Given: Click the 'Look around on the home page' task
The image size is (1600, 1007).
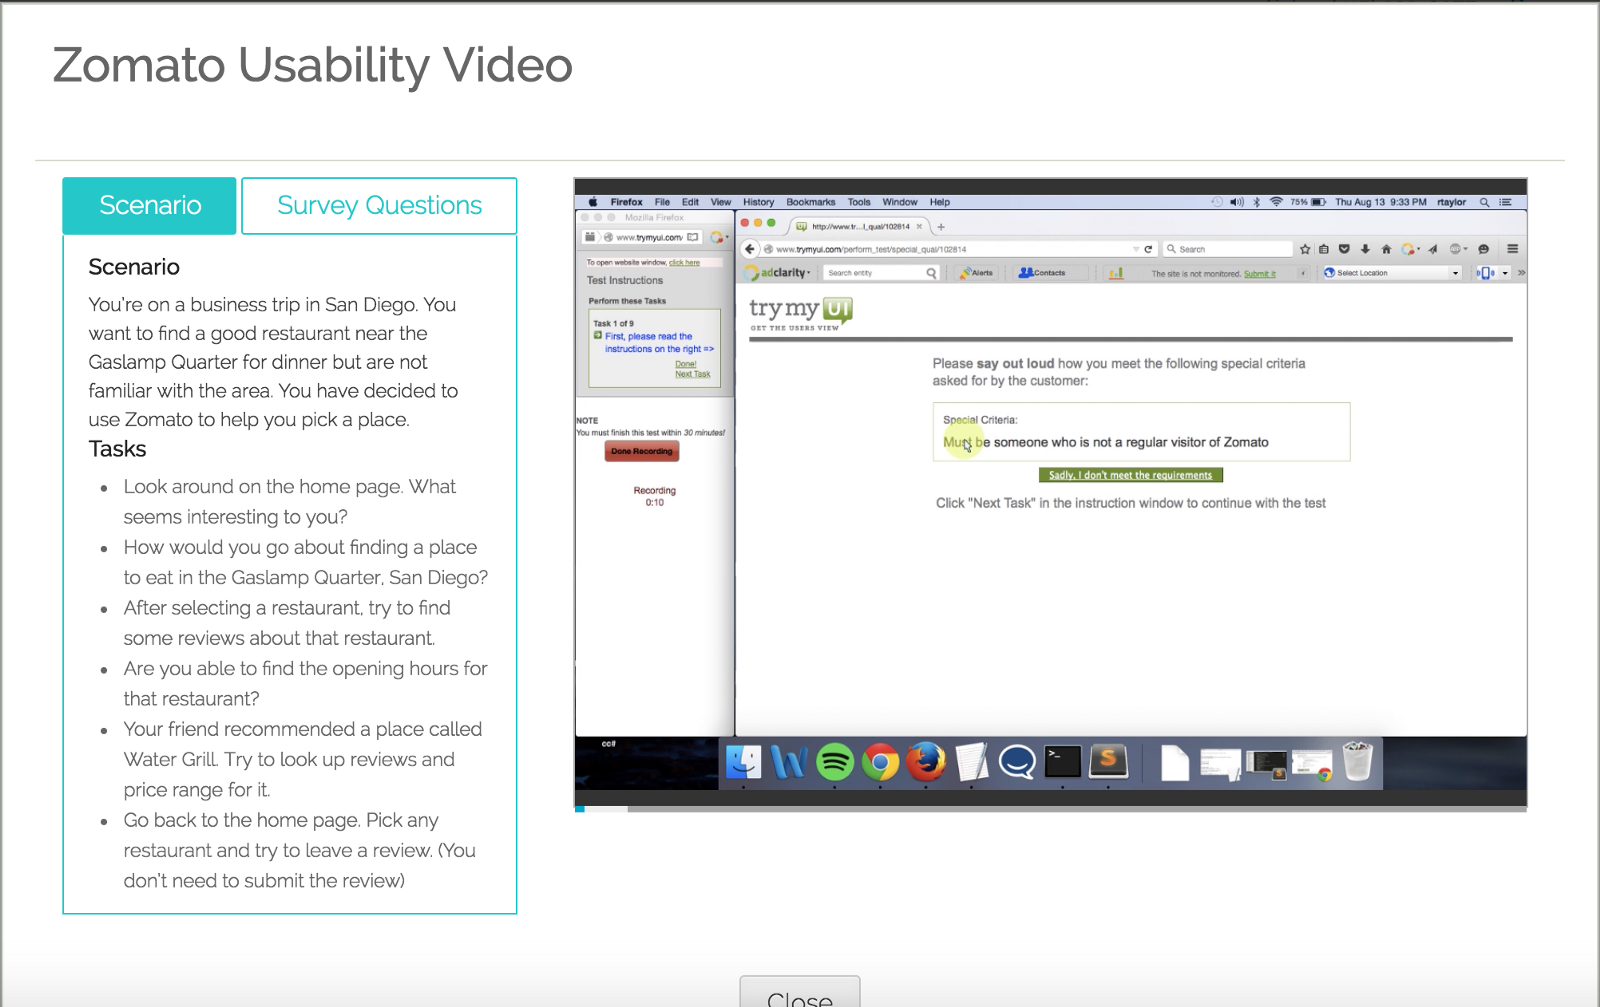Looking at the screenshot, I should (x=290, y=502).
